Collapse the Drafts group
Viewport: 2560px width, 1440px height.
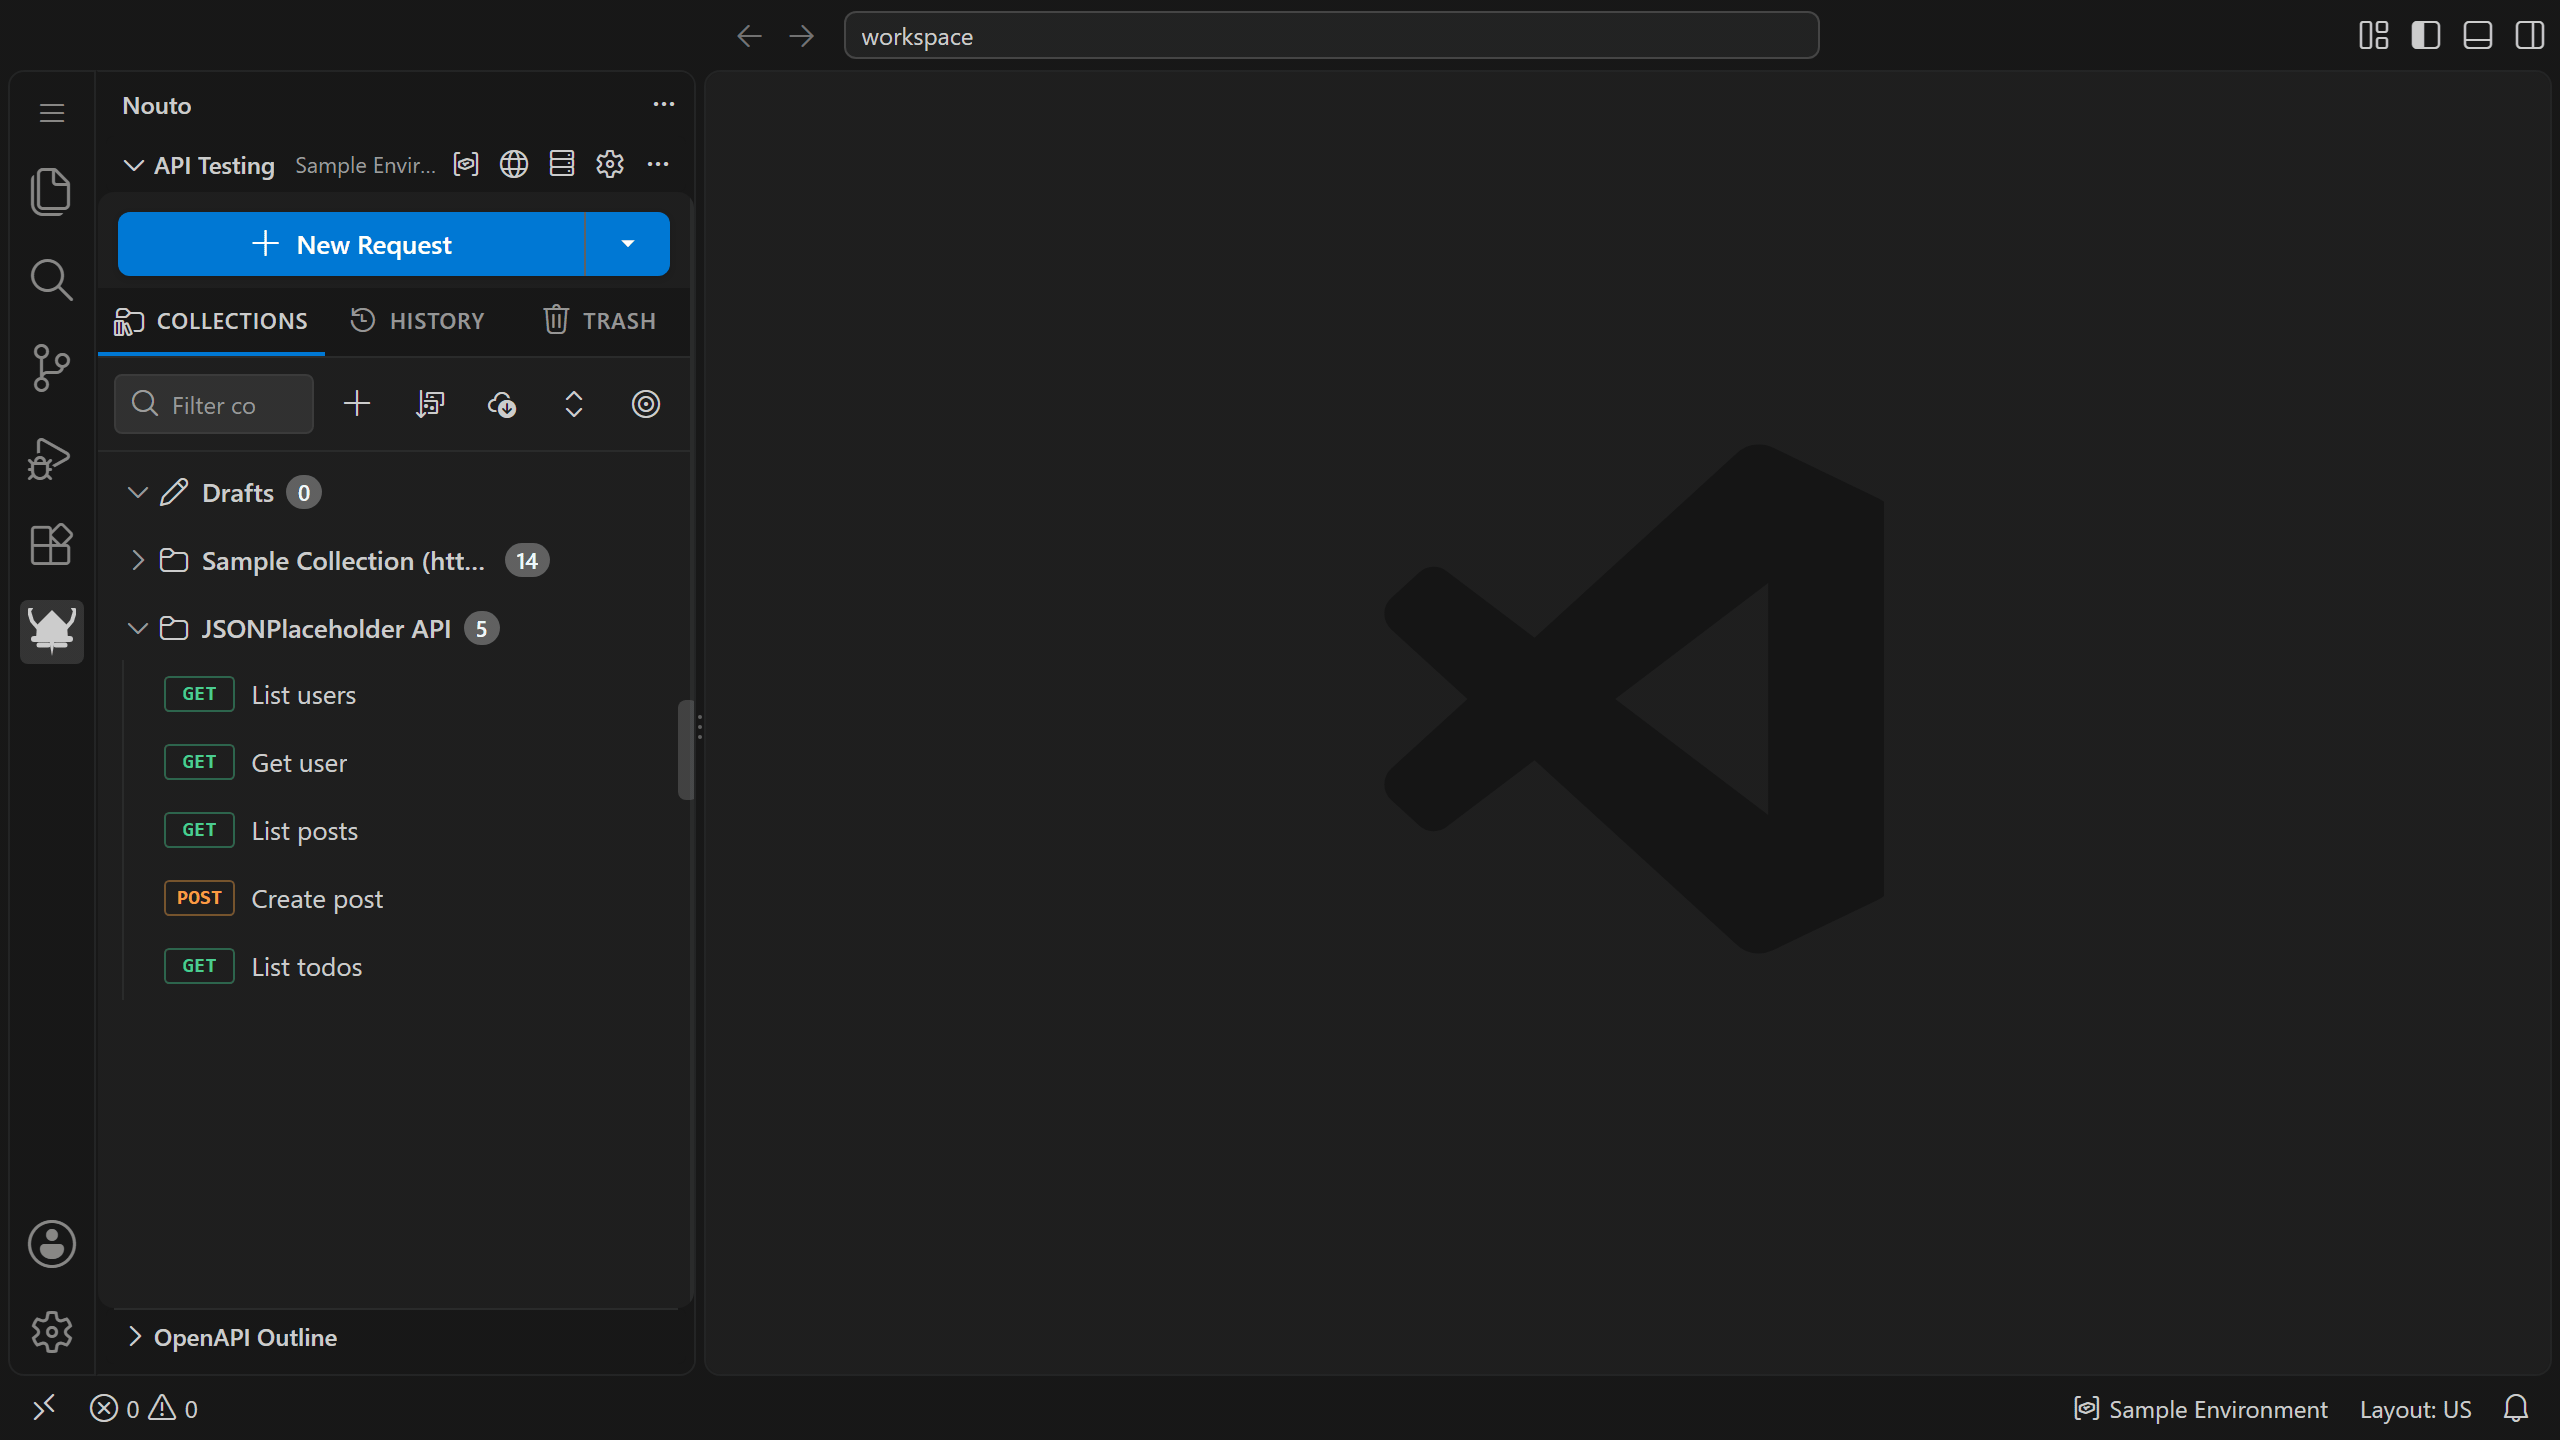(x=138, y=493)
